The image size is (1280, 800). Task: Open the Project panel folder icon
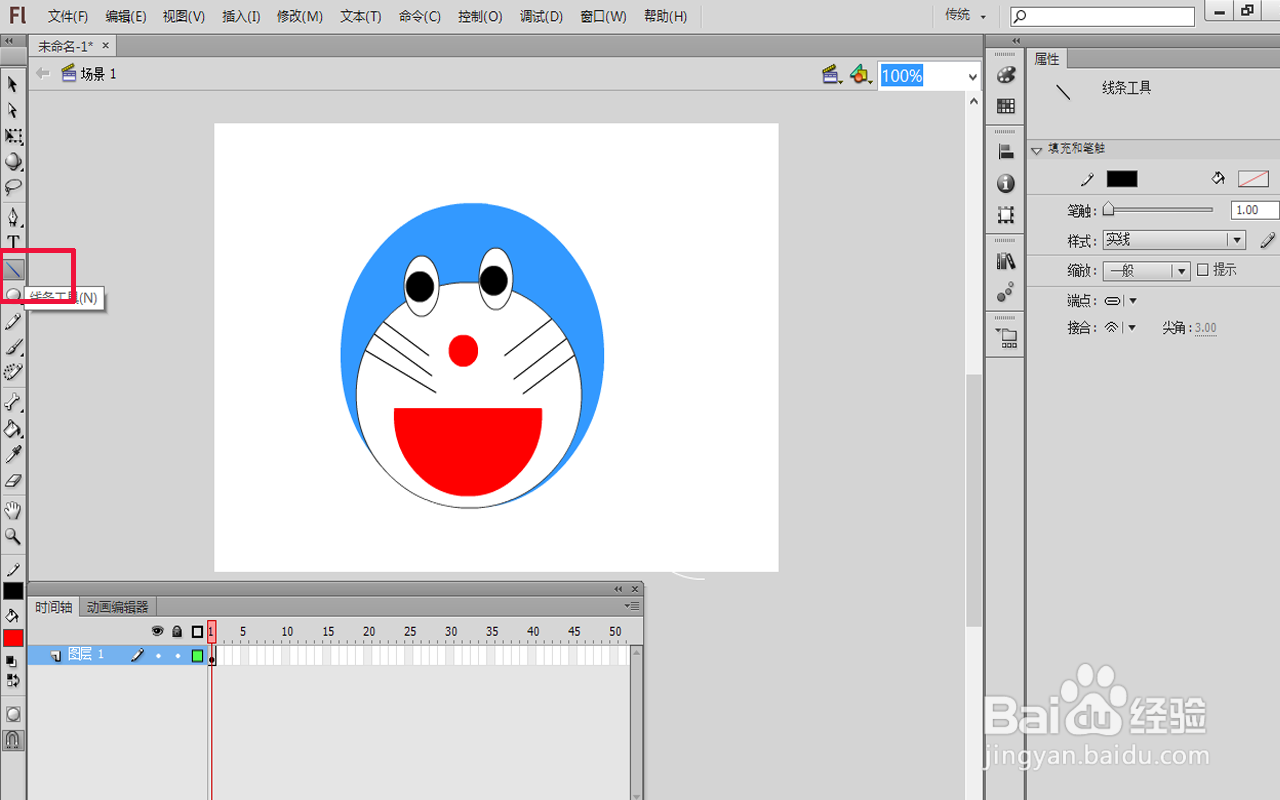1006,338
